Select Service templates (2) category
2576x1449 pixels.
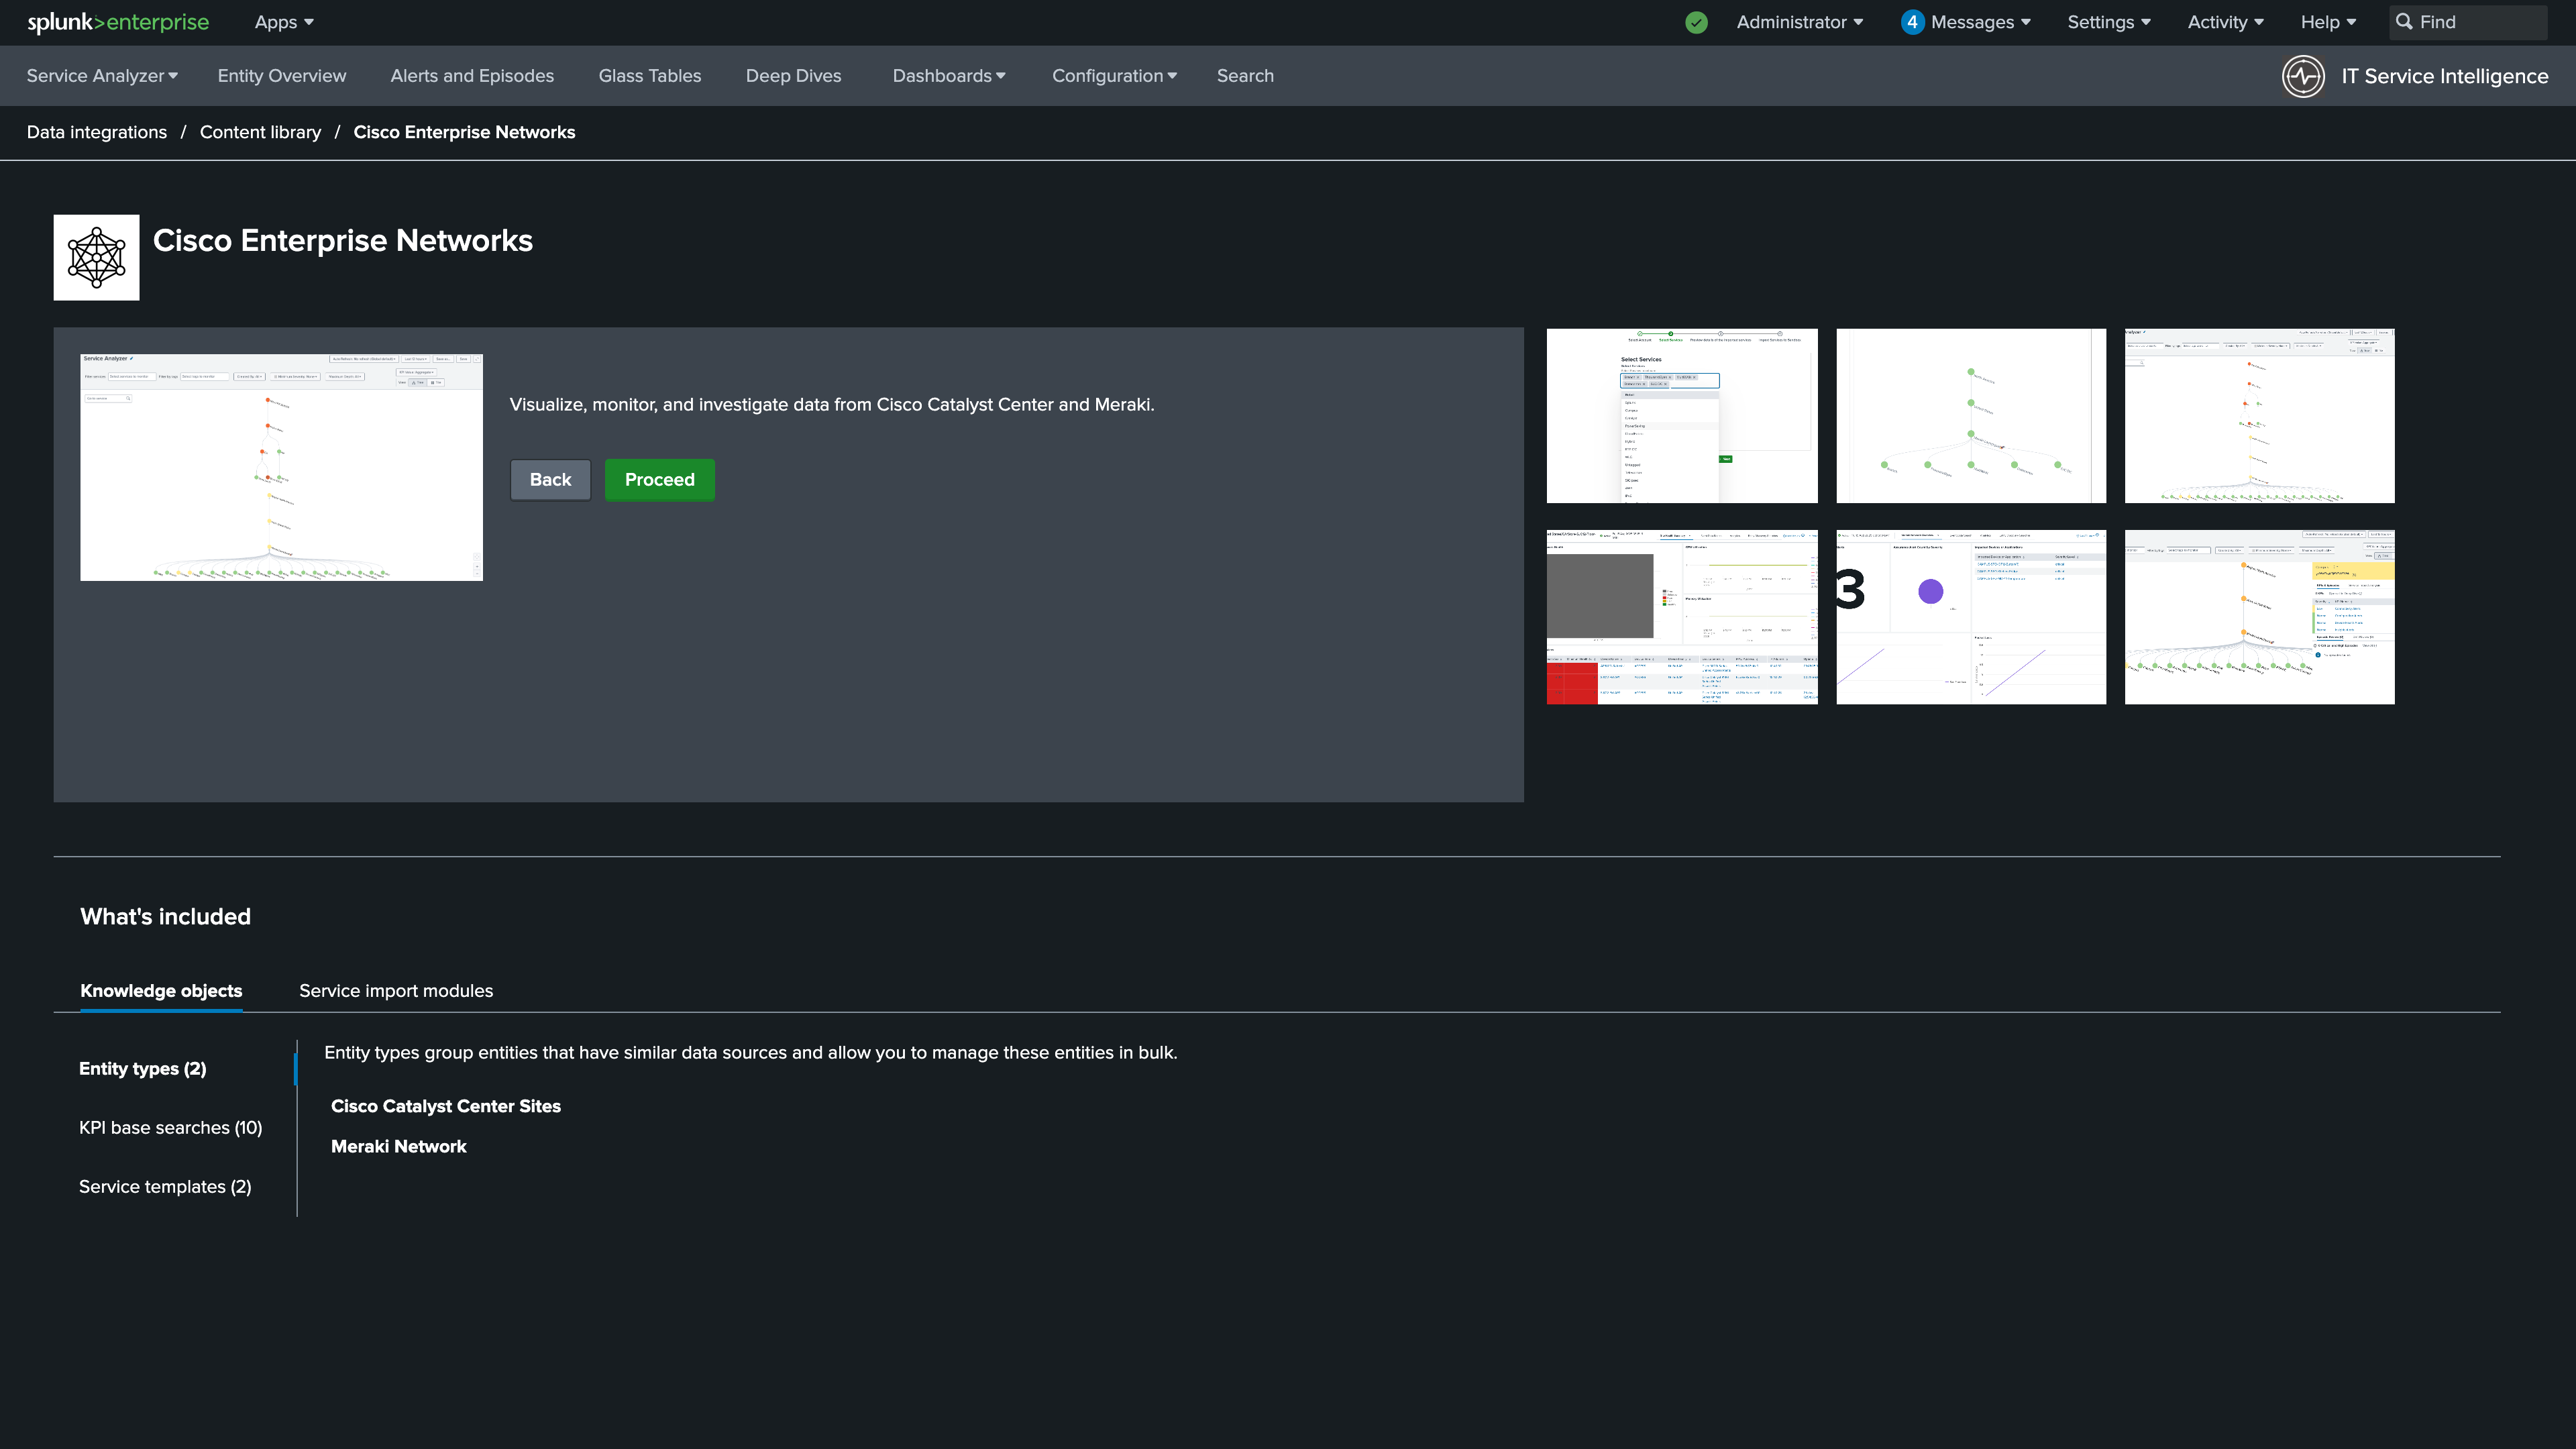(165, 1187)
